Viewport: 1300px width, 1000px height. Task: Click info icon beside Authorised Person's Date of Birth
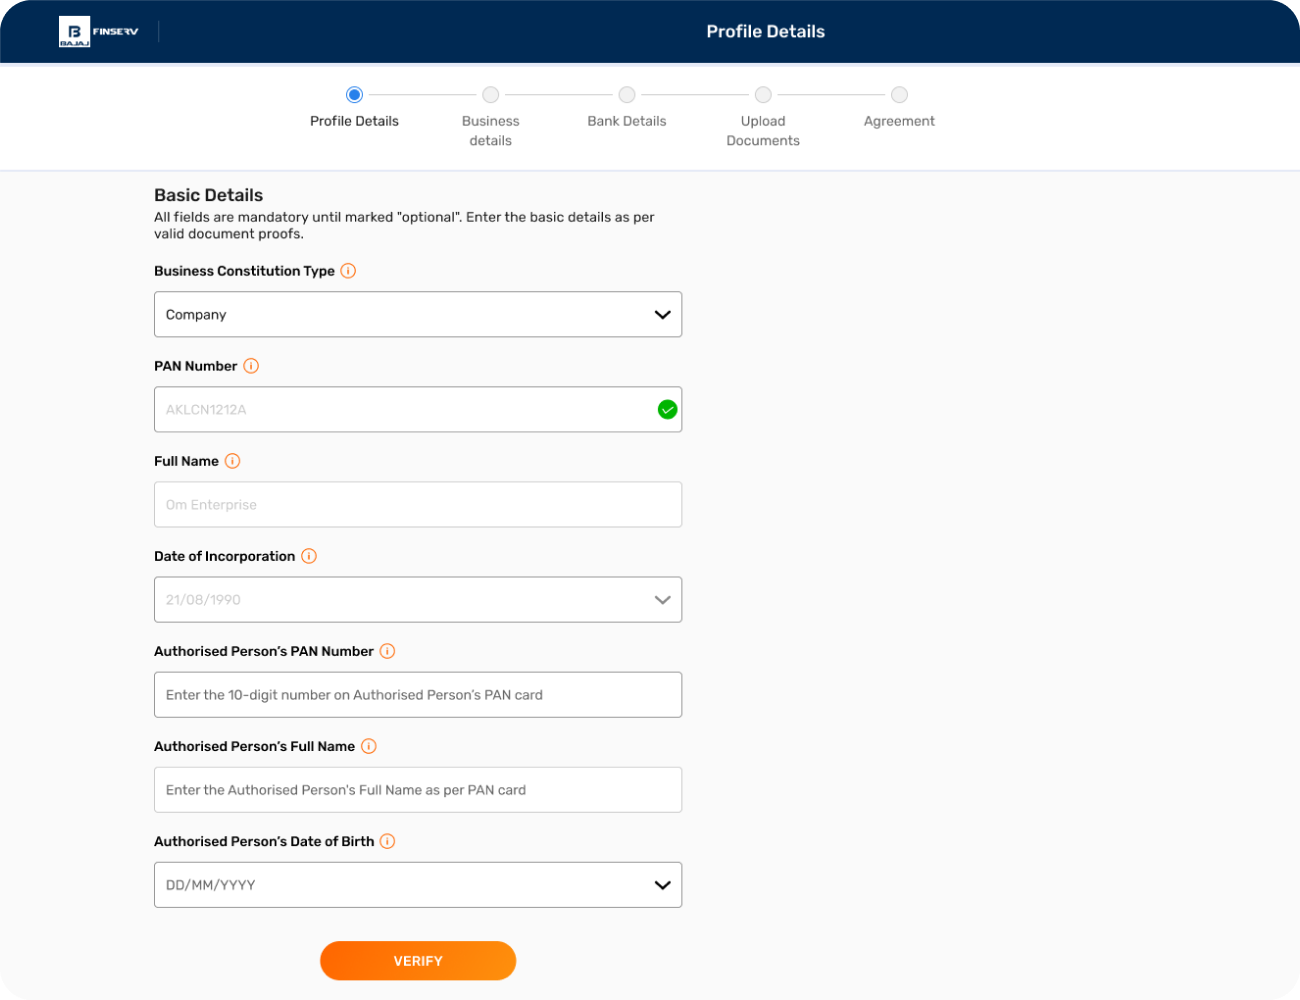387,841
